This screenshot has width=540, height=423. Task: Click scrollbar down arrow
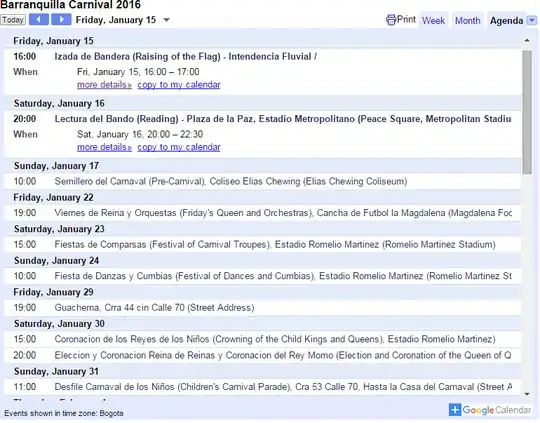tap(527, 394)
